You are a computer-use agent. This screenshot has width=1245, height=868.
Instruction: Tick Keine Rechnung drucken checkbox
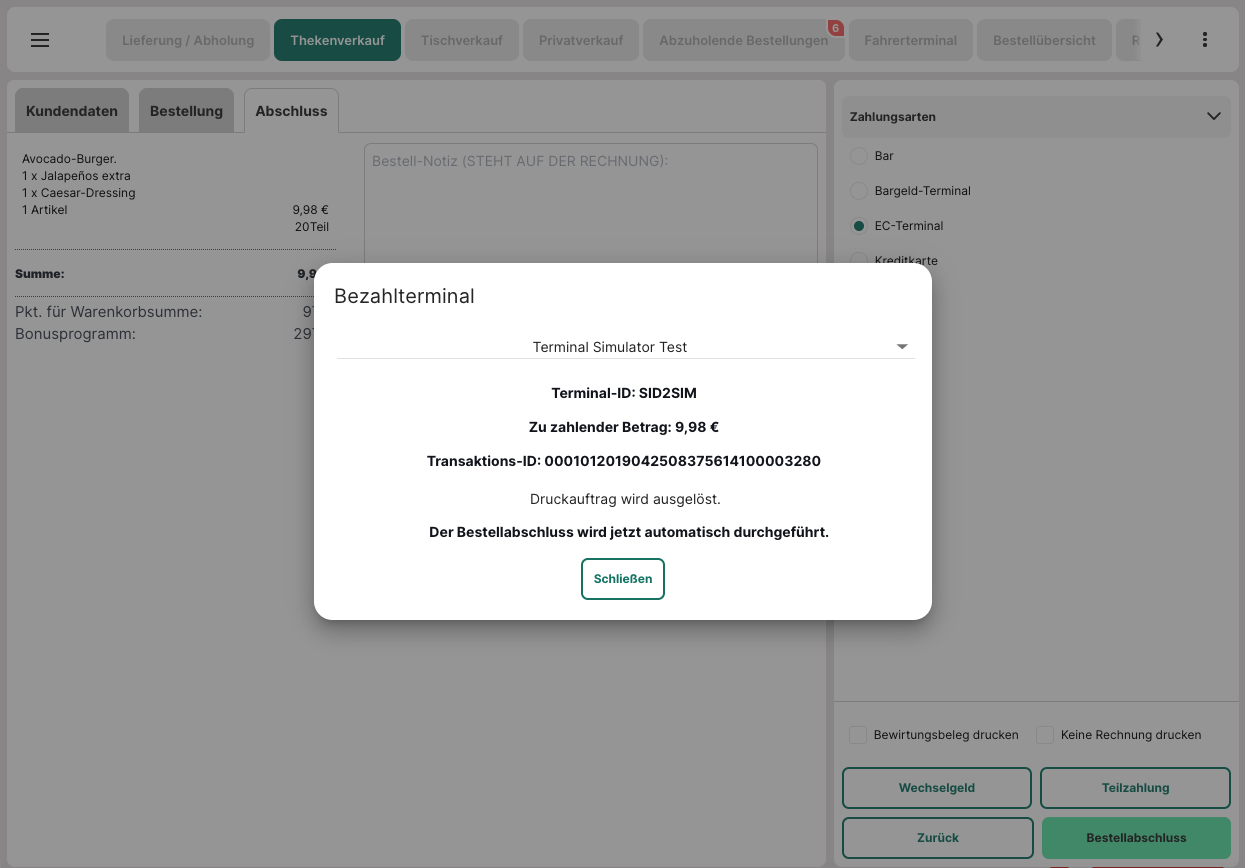click(x=1045, y=735)
